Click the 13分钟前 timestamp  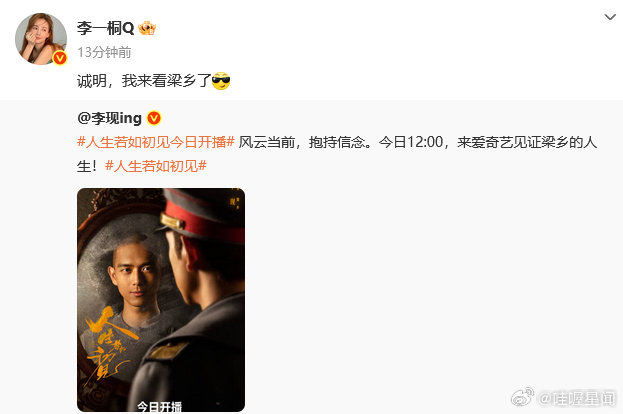(x=104, y=52)
